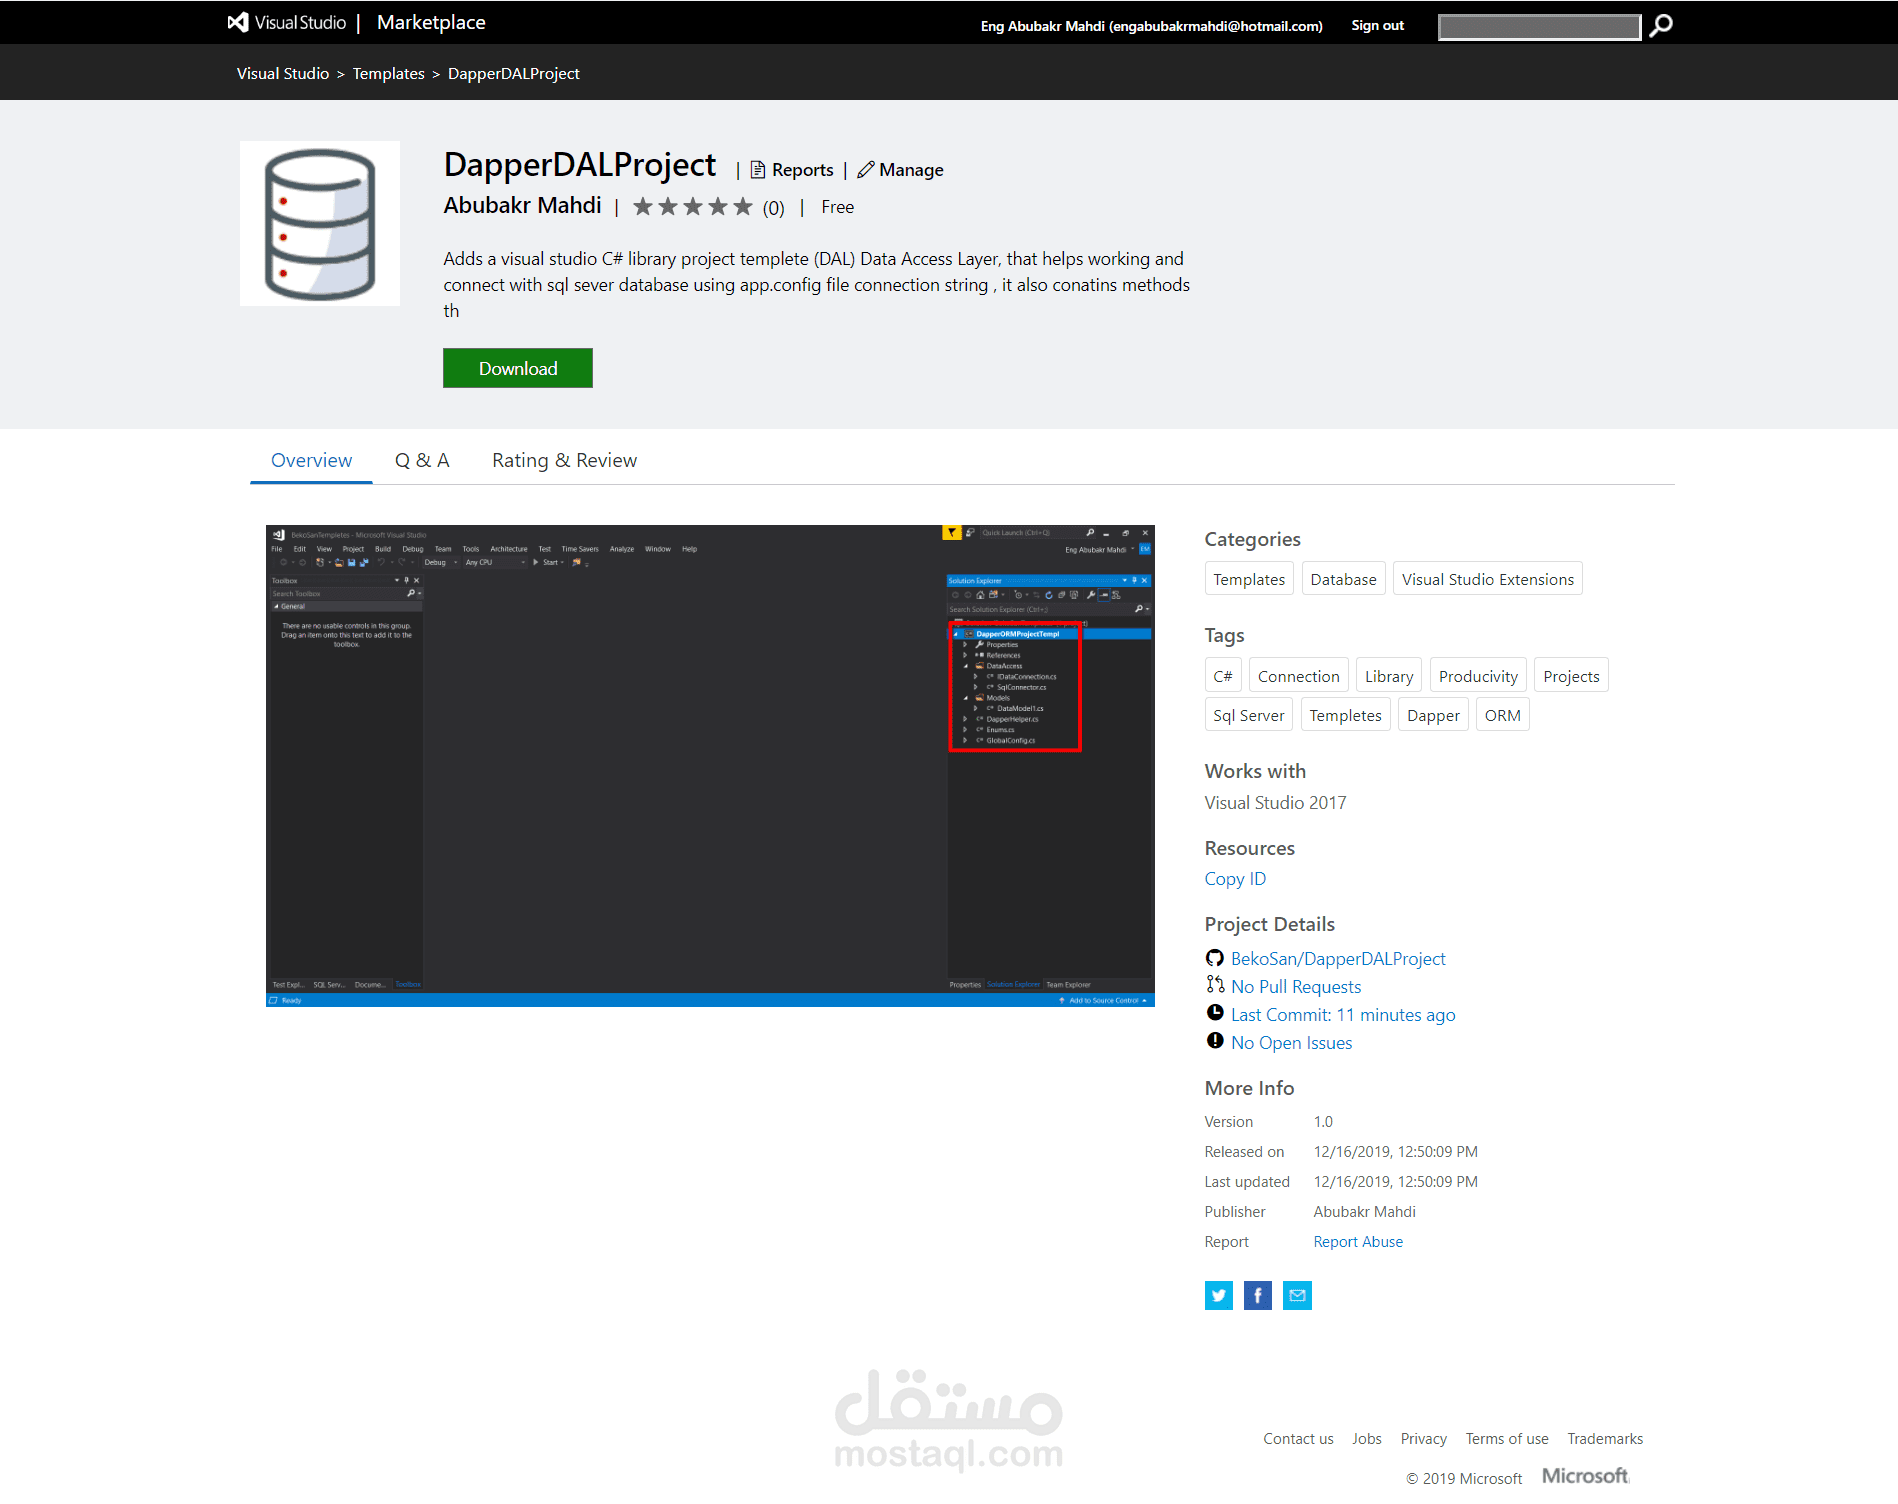Screen dimensions: 1898x1504
Task: Click the Report Abuse link
Action: click(x=1358, y=1241)
